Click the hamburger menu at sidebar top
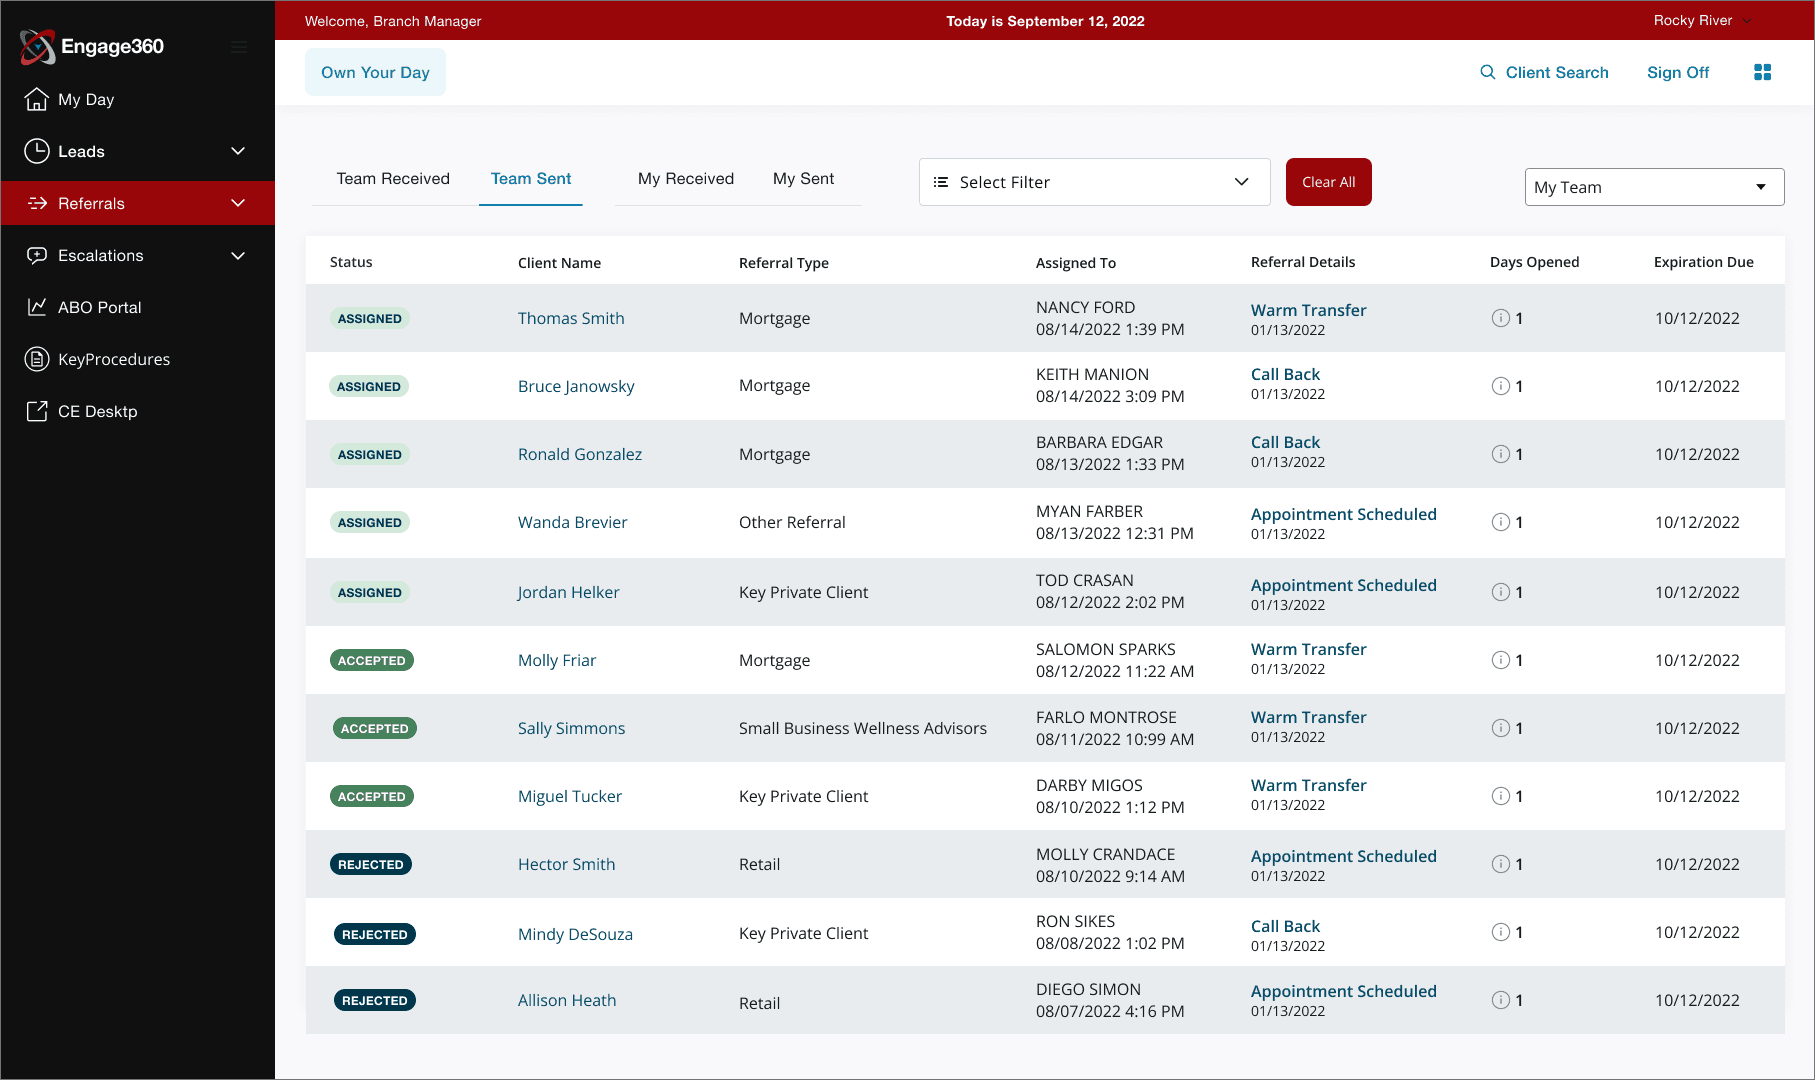 [238, 46]
